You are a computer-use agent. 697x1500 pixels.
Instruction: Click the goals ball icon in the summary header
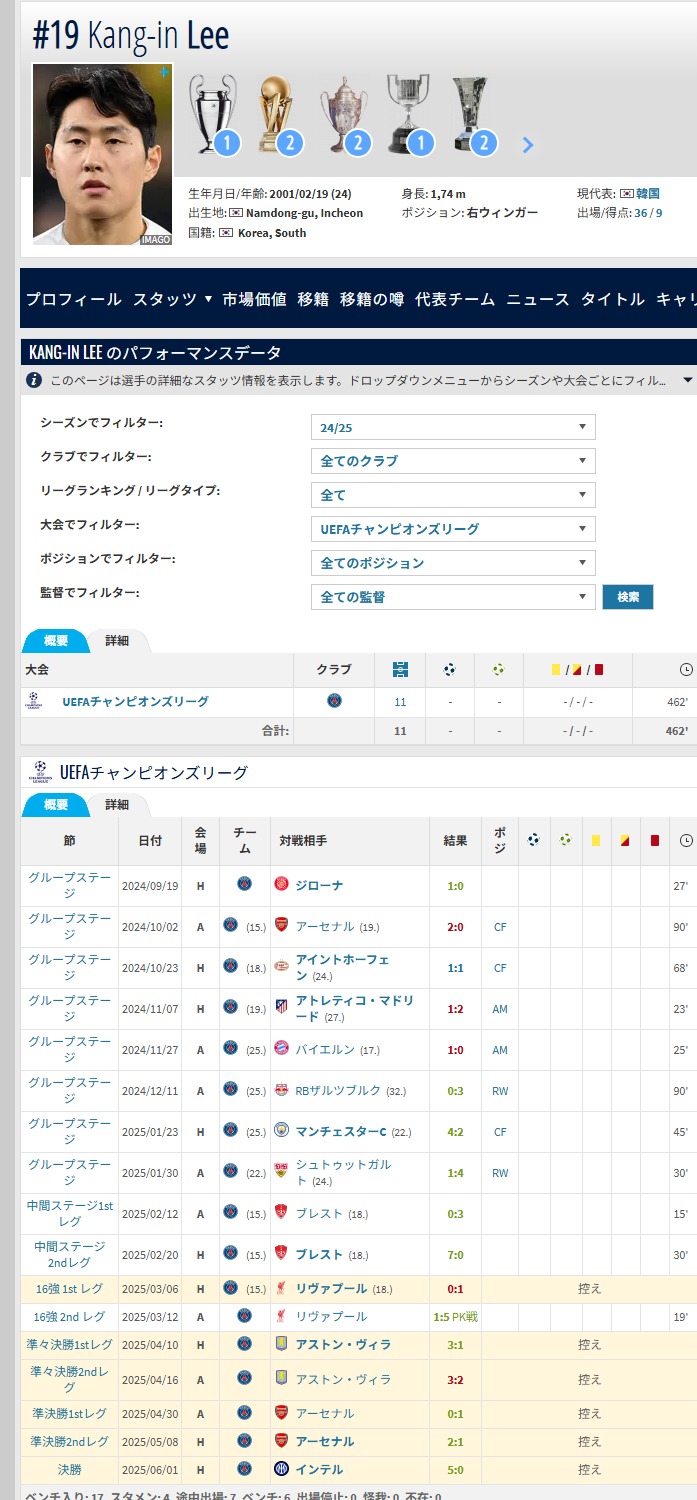450,670
